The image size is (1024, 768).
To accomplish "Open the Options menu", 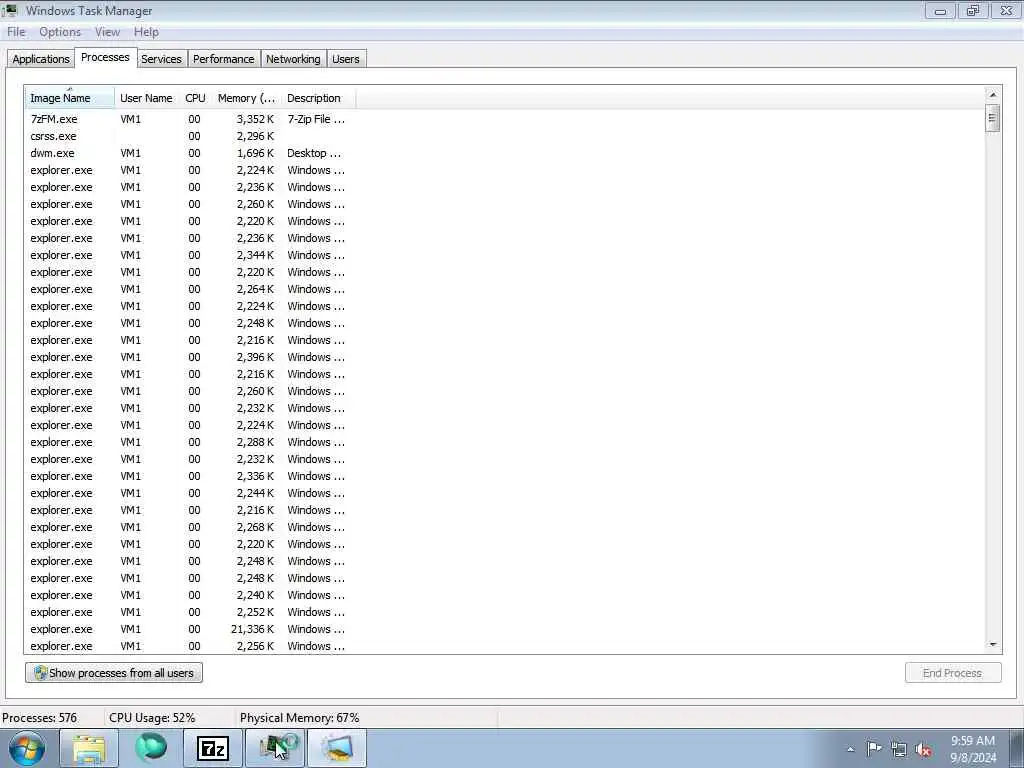I will click(x=59, y=32).
